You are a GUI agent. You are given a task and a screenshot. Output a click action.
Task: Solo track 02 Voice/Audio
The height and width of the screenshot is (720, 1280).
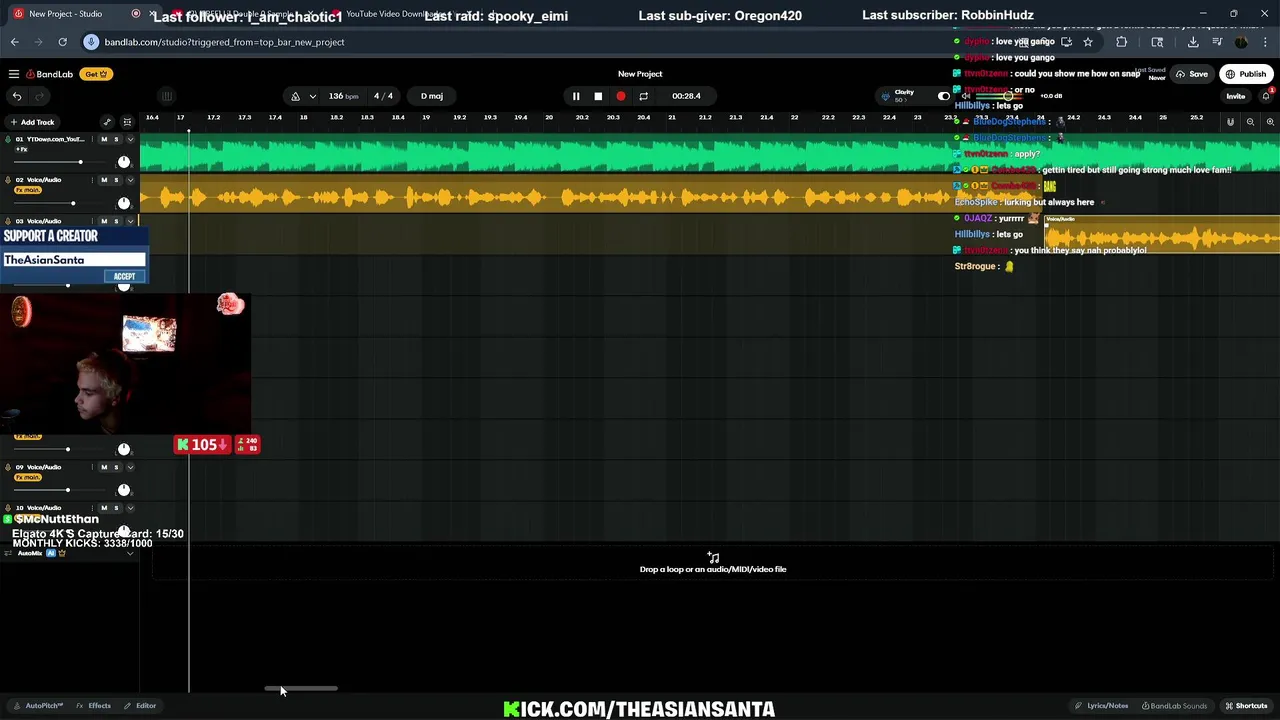pos(116,180)
